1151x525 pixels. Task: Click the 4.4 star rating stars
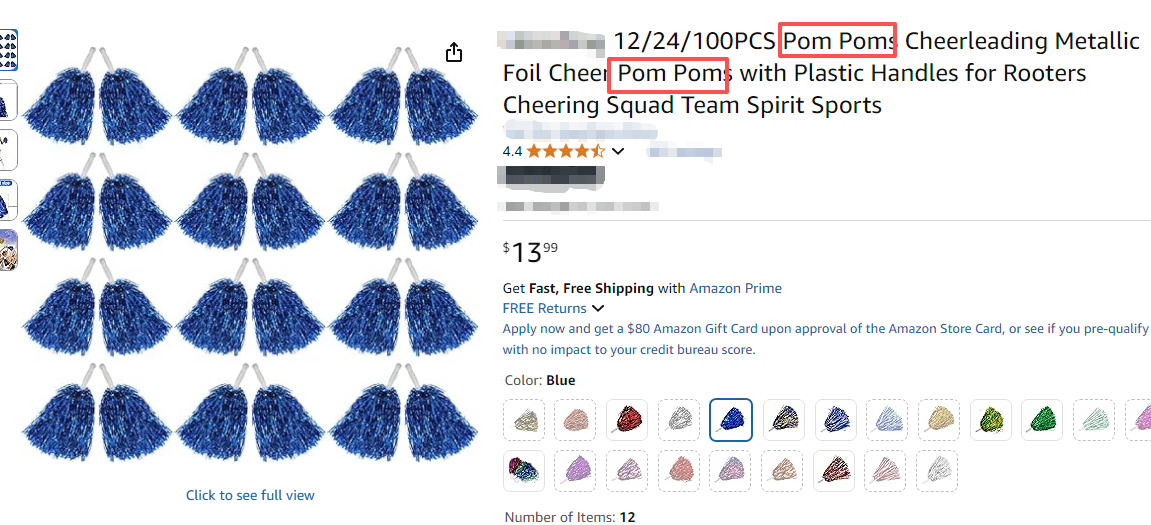tap(565, 152)
